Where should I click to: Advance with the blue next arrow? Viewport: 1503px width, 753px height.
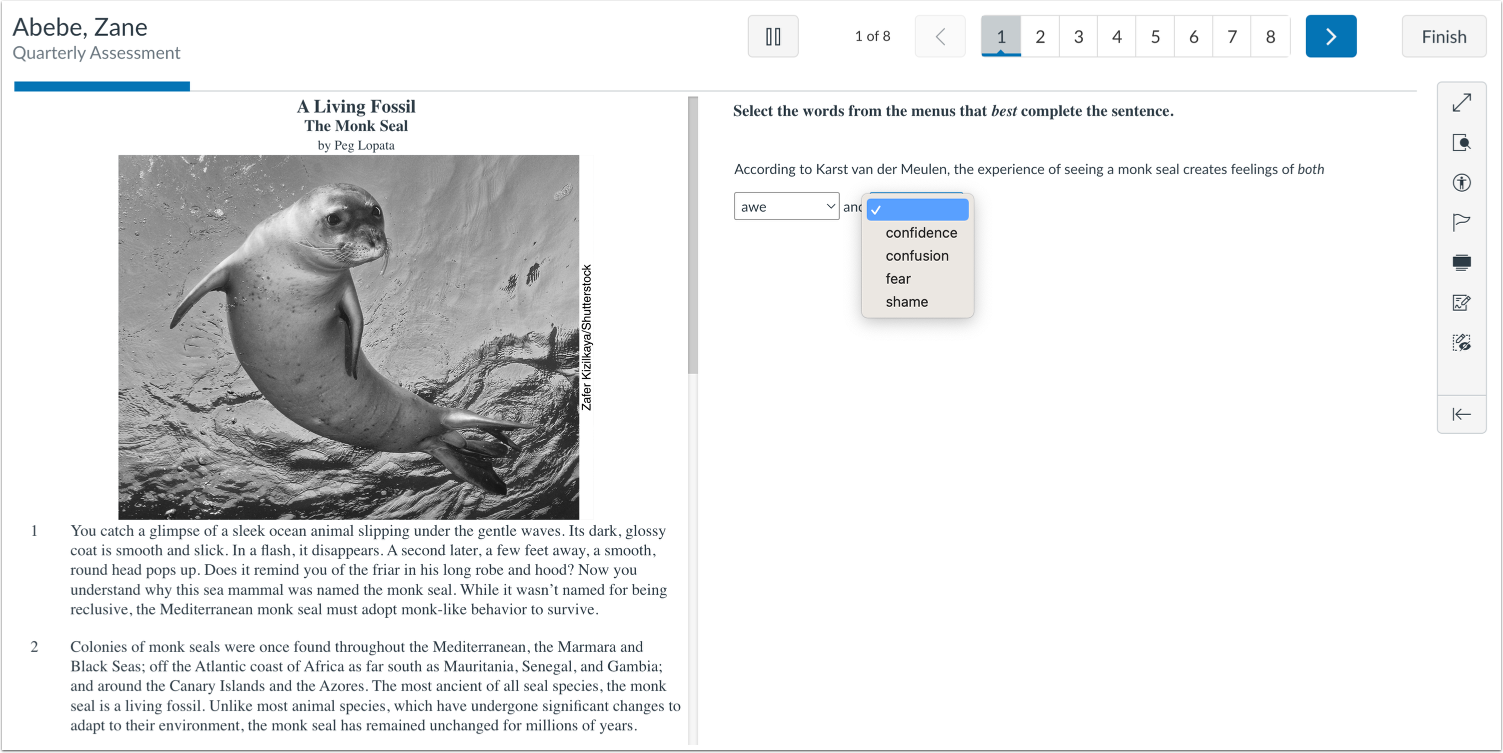[1330, 35]
